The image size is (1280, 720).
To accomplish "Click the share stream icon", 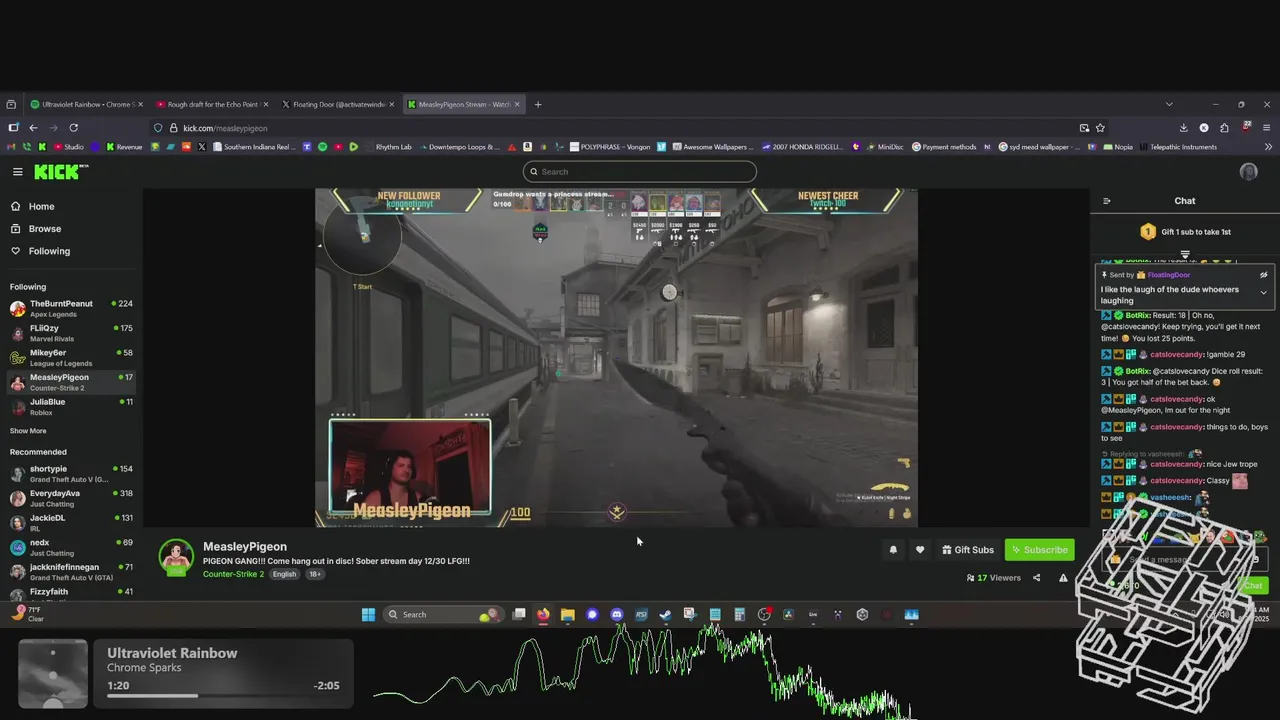I will point(1036,578).
